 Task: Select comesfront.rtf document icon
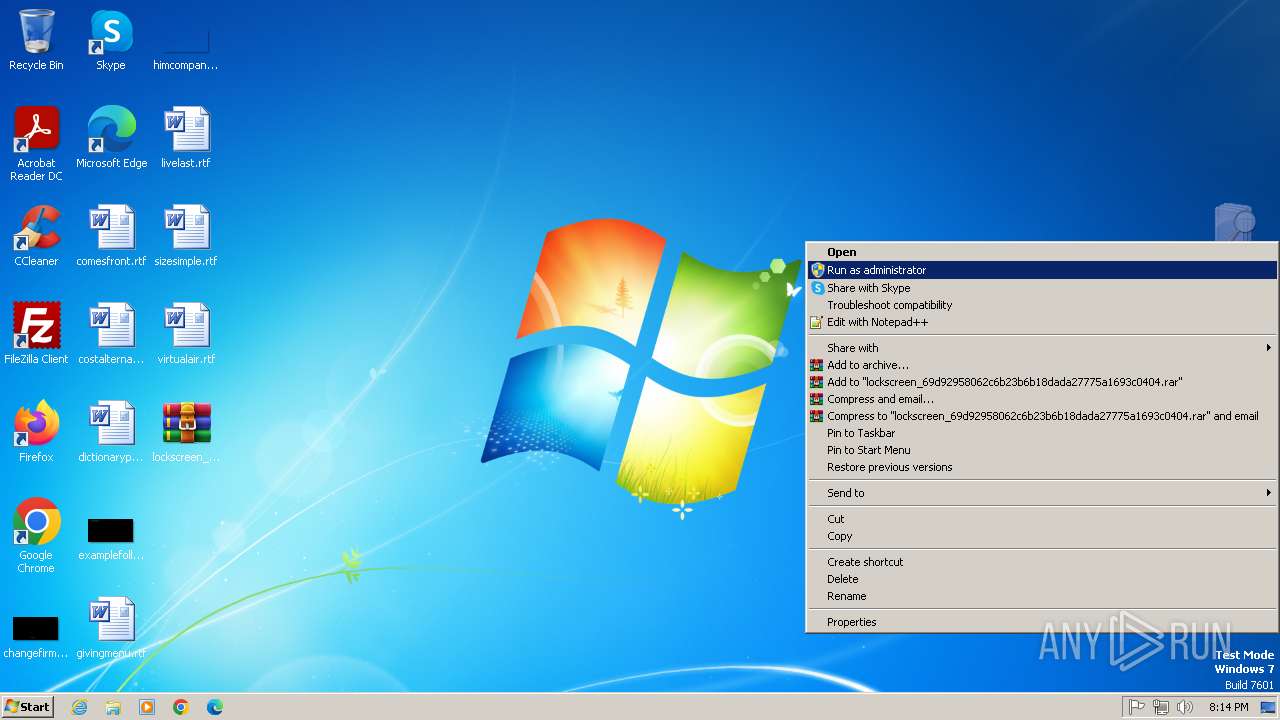111,236
